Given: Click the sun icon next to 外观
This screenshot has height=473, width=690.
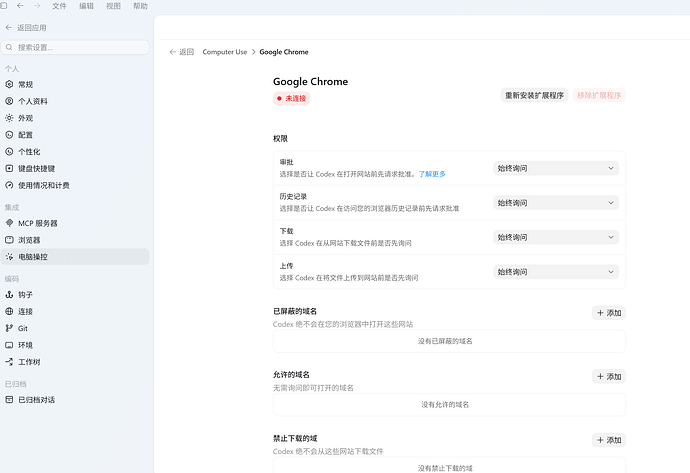Looking at the screenshot, I should click(x=9, y=118).
